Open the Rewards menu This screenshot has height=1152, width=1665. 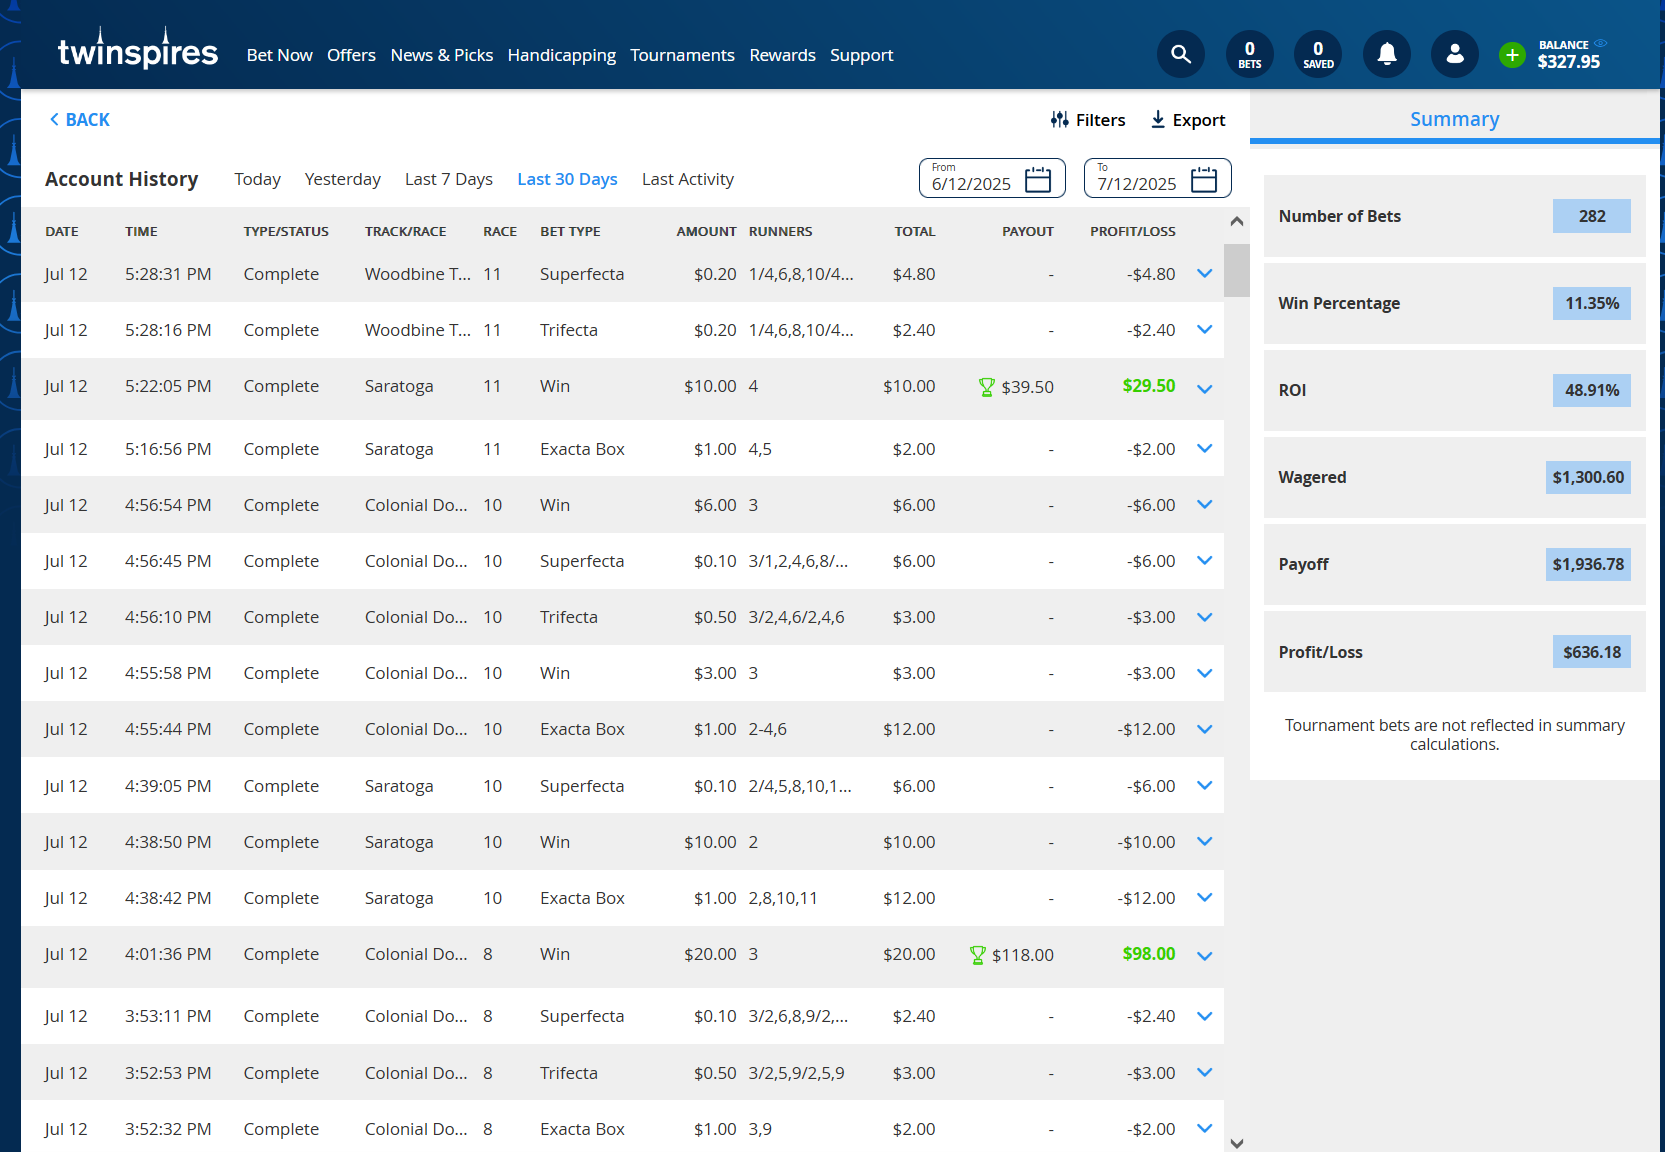click(x=783, y=55)
